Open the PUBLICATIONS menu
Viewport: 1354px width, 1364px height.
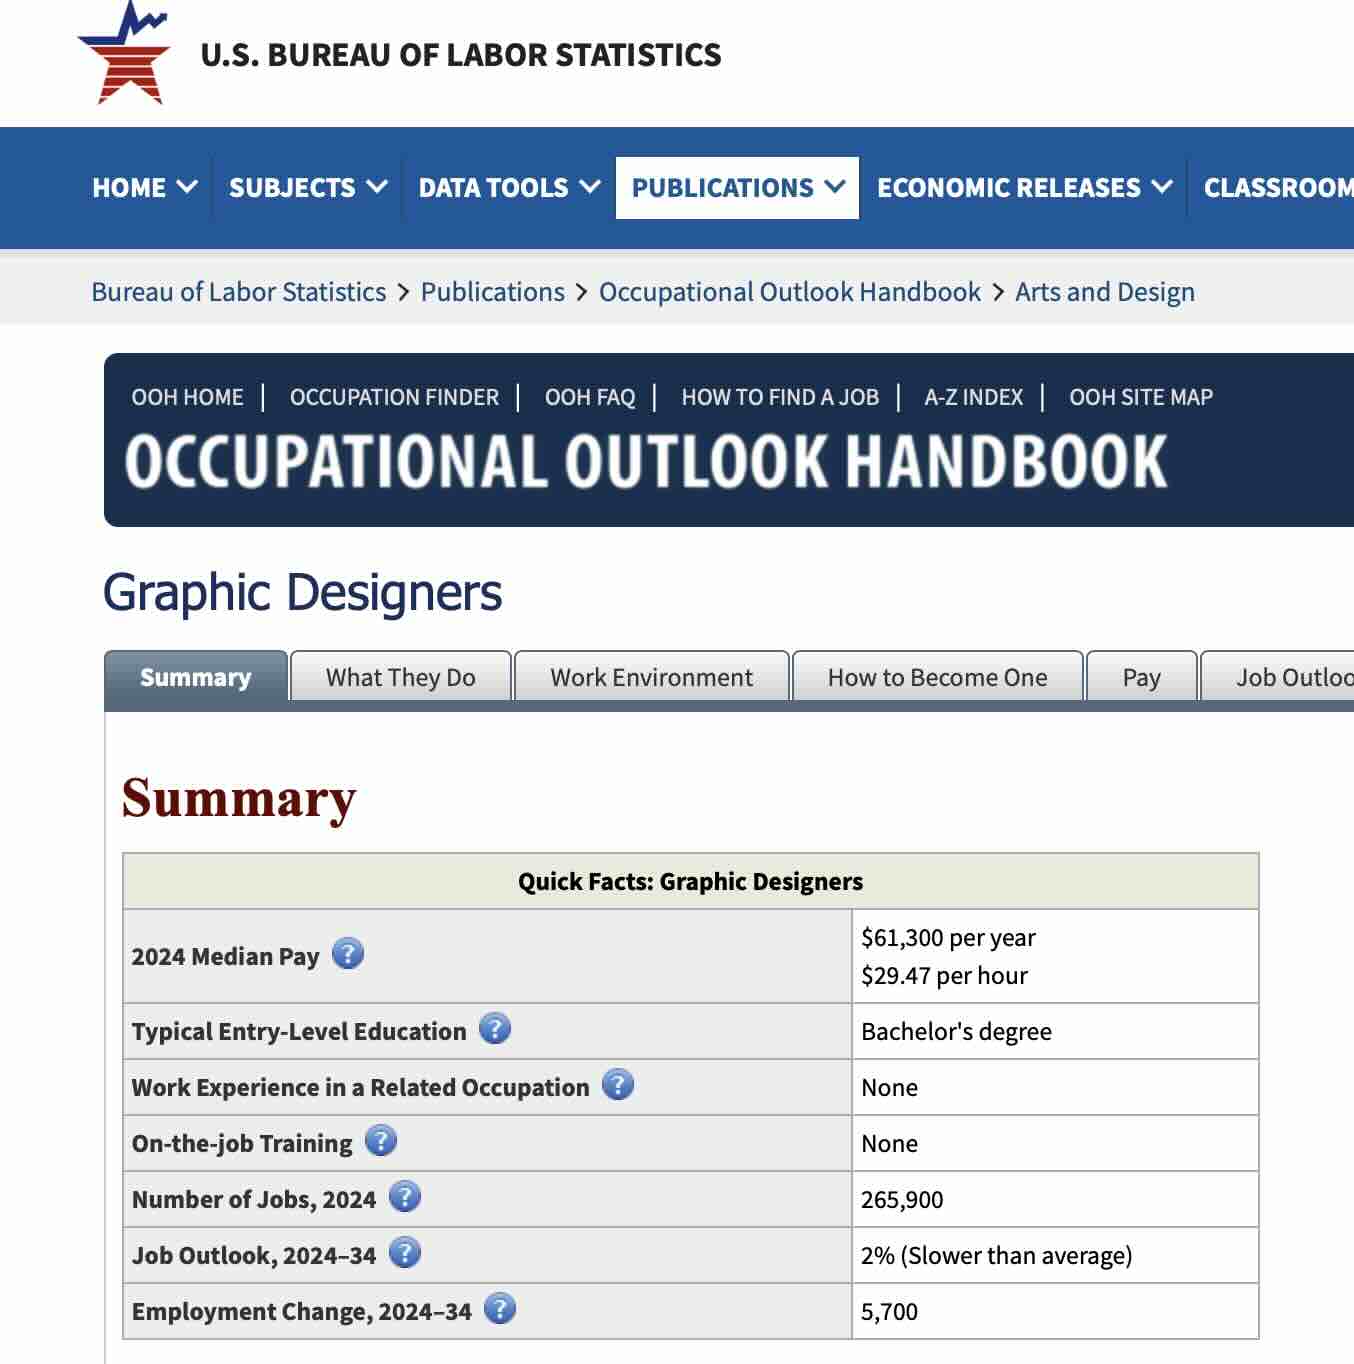click(737, 187)
